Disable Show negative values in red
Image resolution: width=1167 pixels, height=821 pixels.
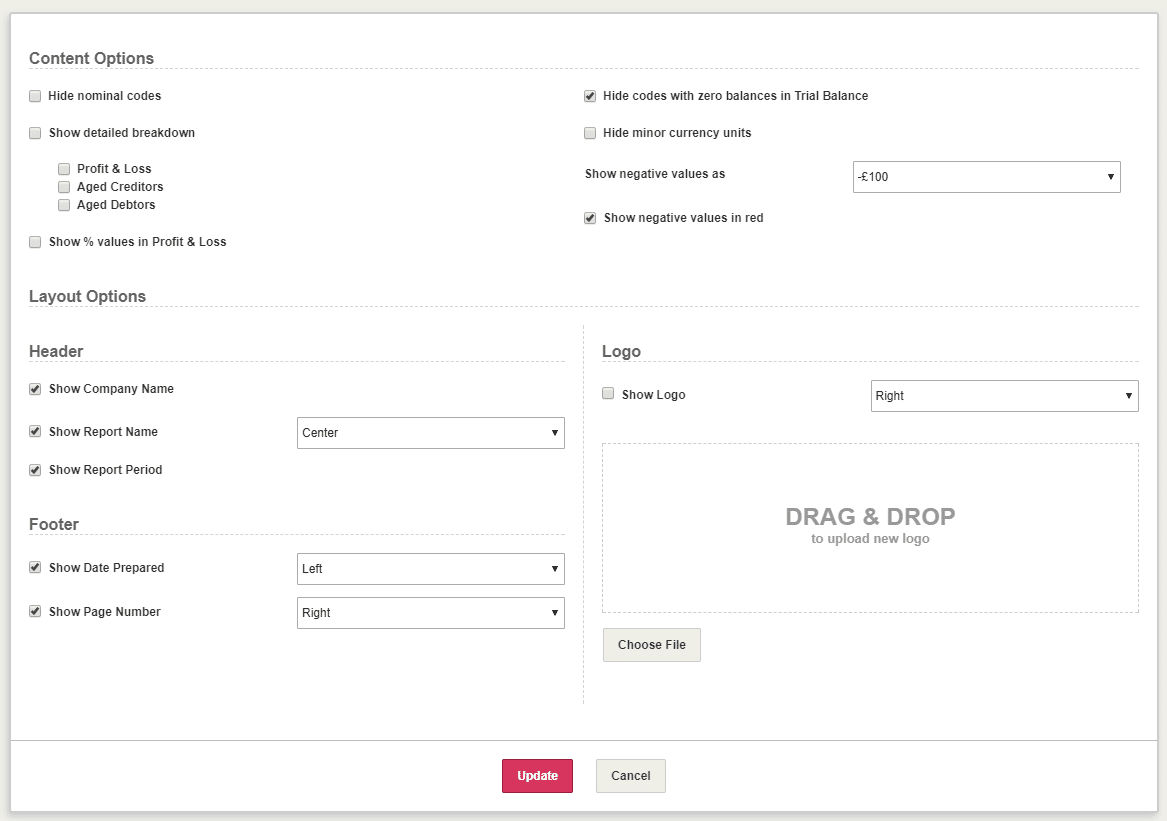[590, 218]
